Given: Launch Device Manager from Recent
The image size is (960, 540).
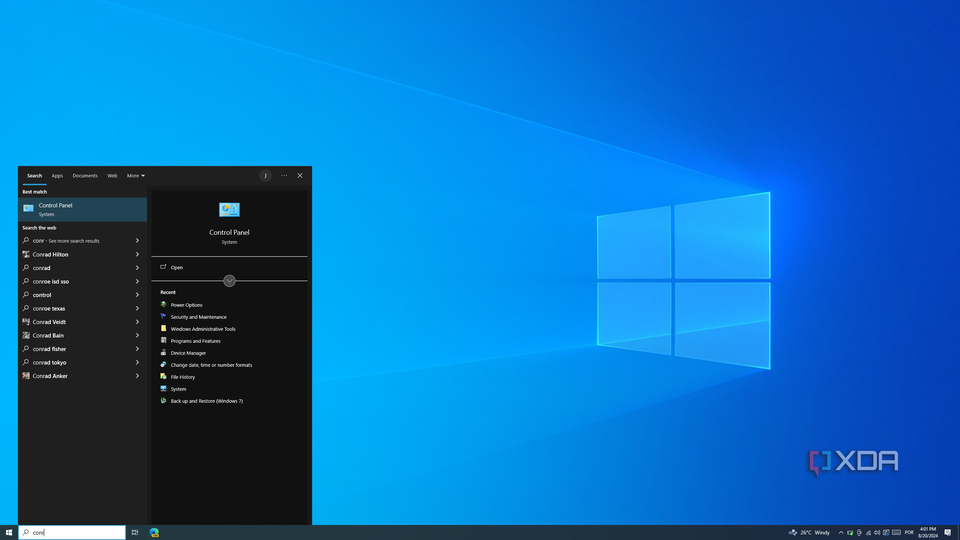Looking at the screenshot, I should coord(188,353).
